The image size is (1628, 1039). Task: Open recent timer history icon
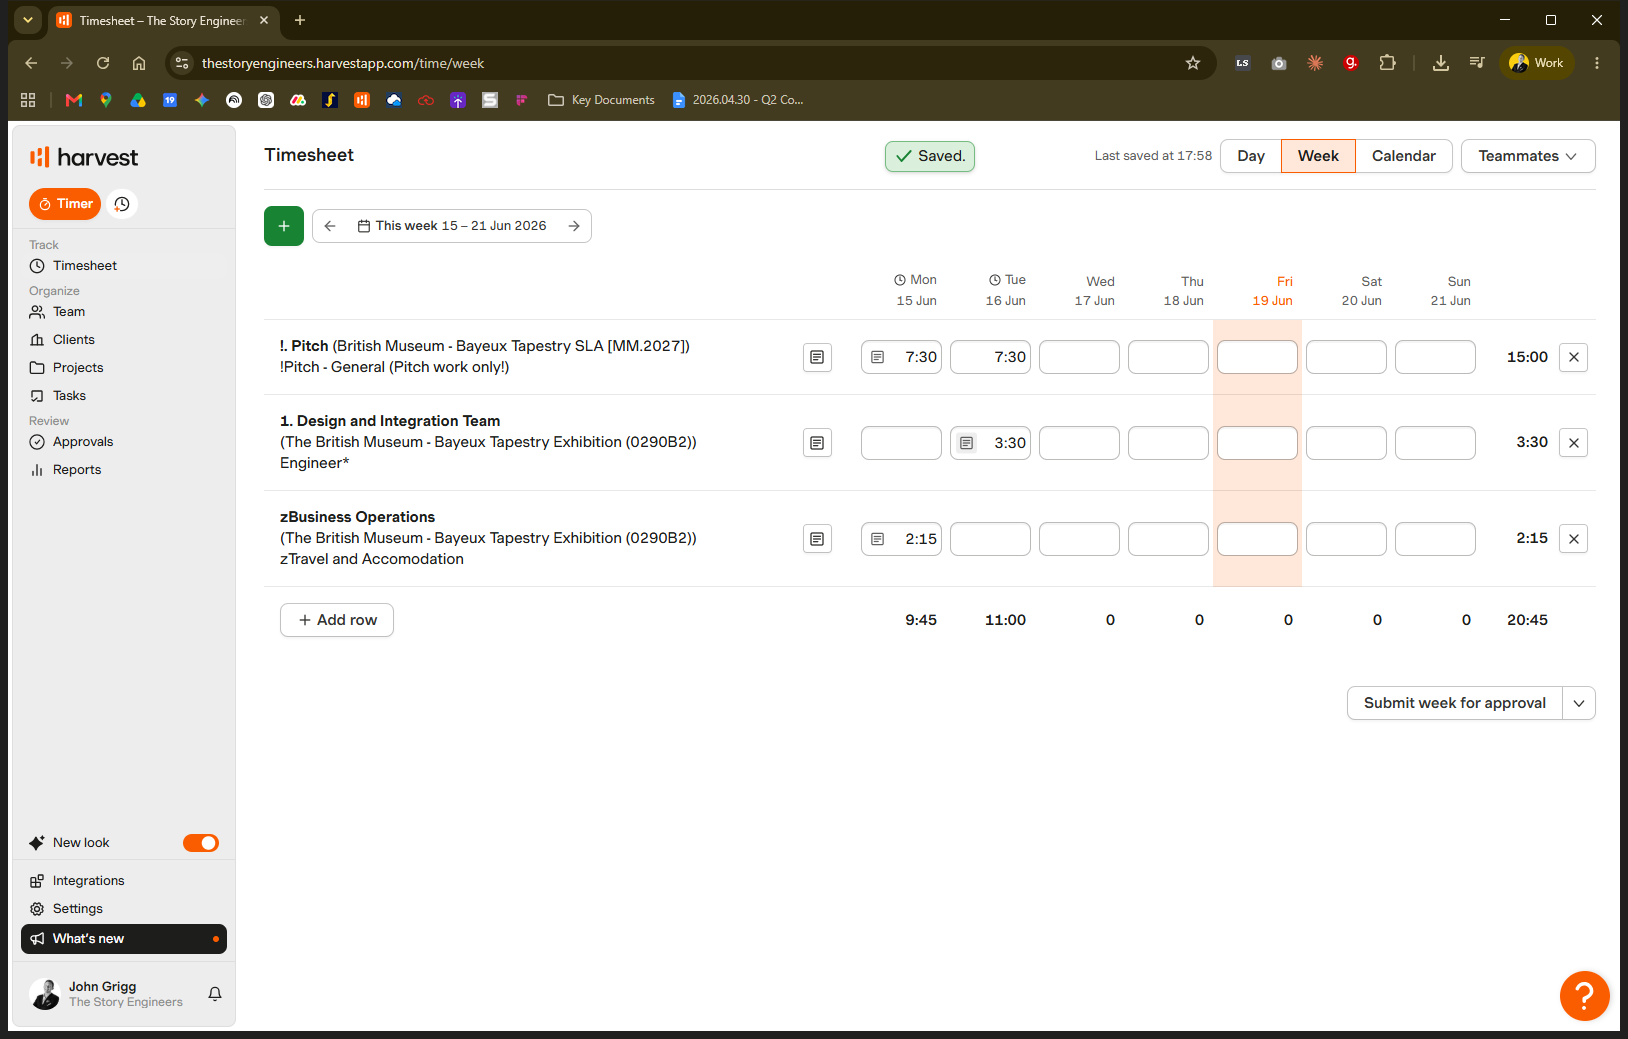point(122,204)
